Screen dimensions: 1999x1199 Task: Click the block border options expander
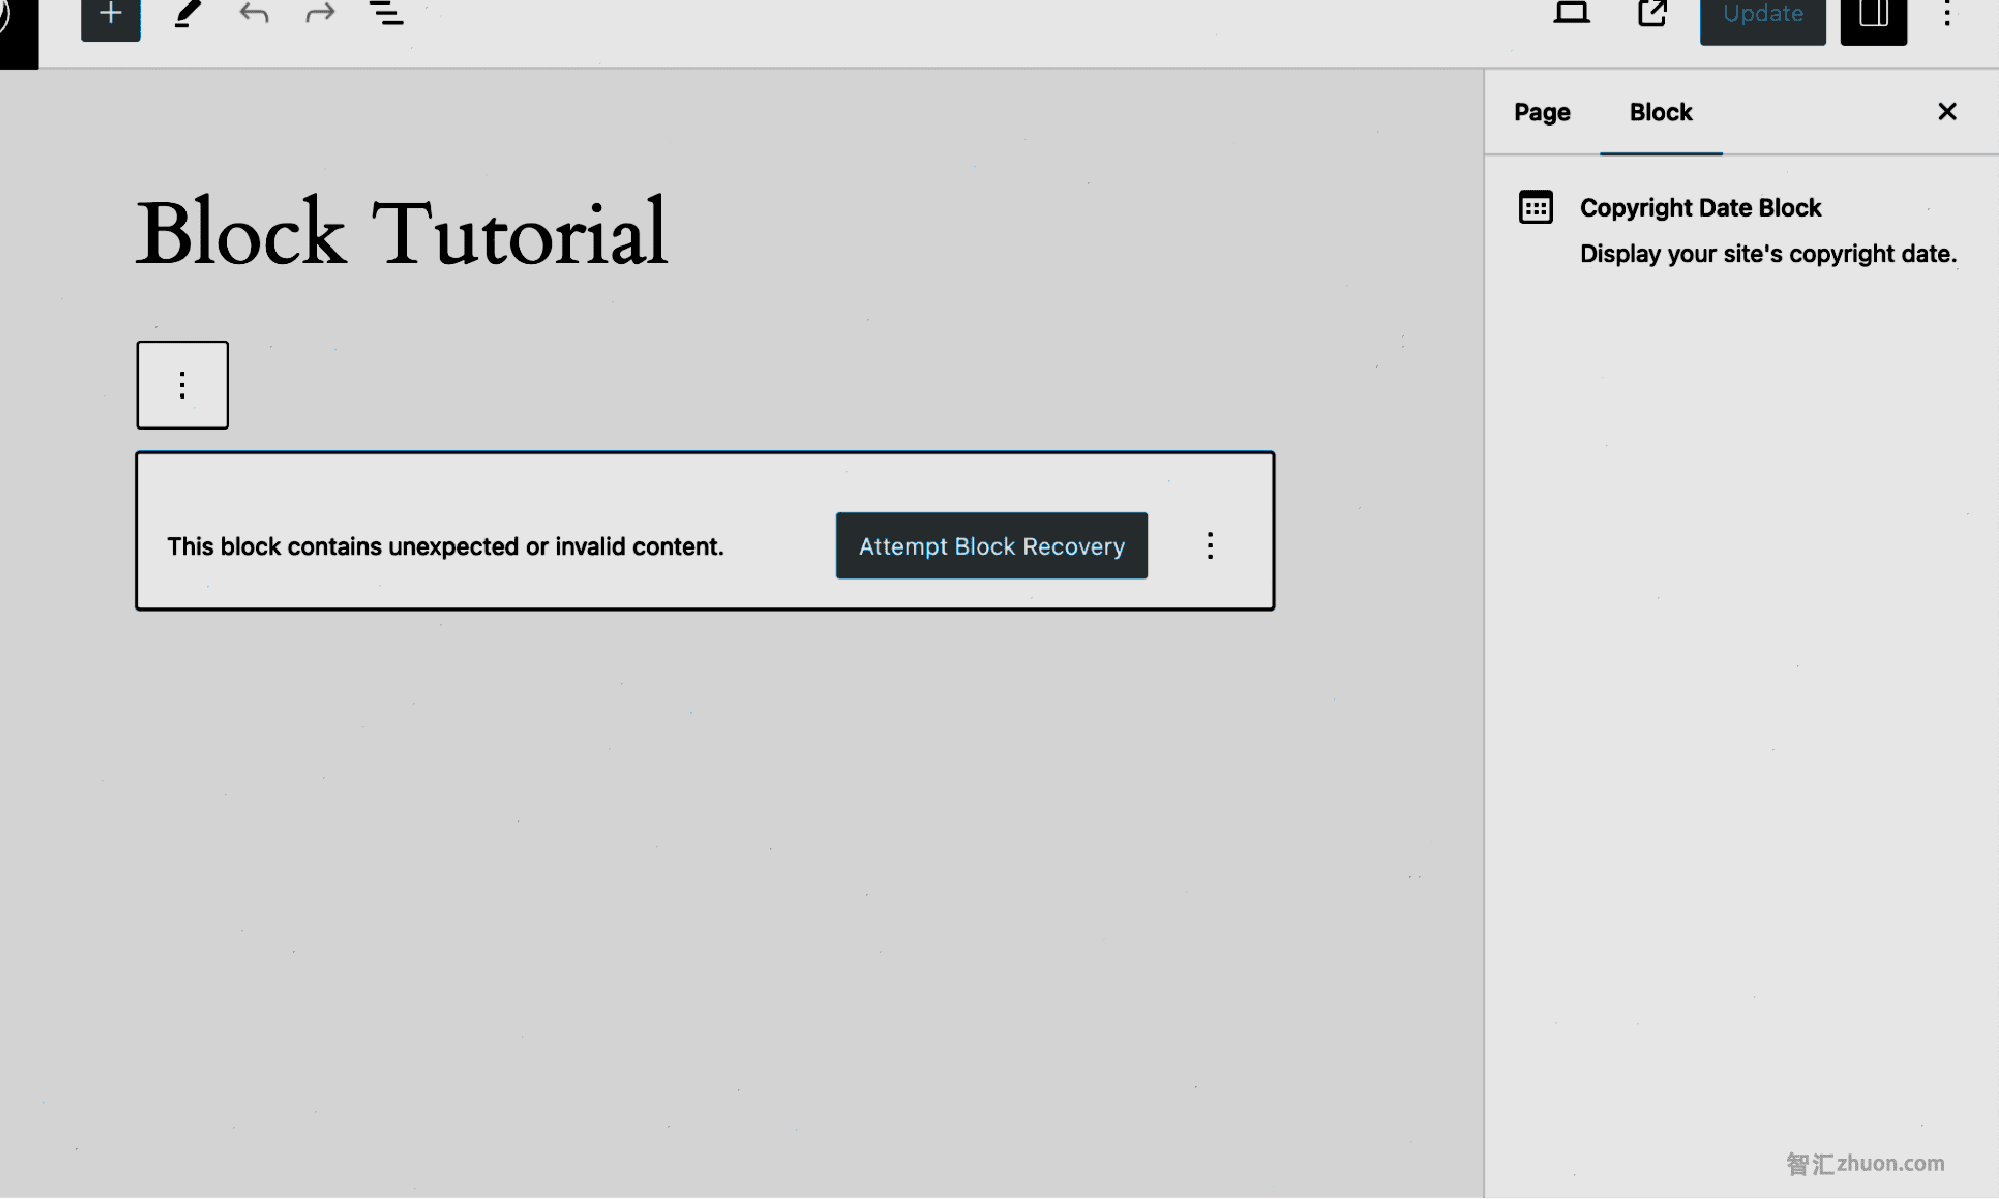tap(183, 385)
